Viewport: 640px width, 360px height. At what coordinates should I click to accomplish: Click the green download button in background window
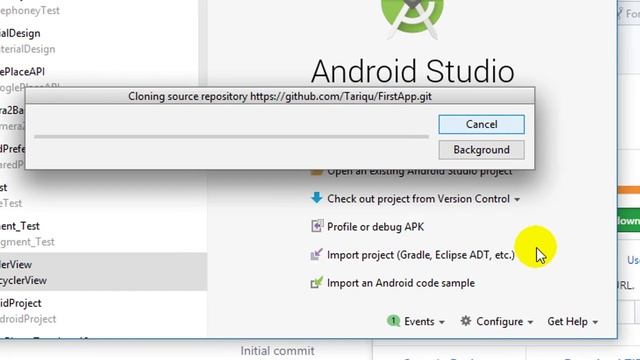[629, 220]
